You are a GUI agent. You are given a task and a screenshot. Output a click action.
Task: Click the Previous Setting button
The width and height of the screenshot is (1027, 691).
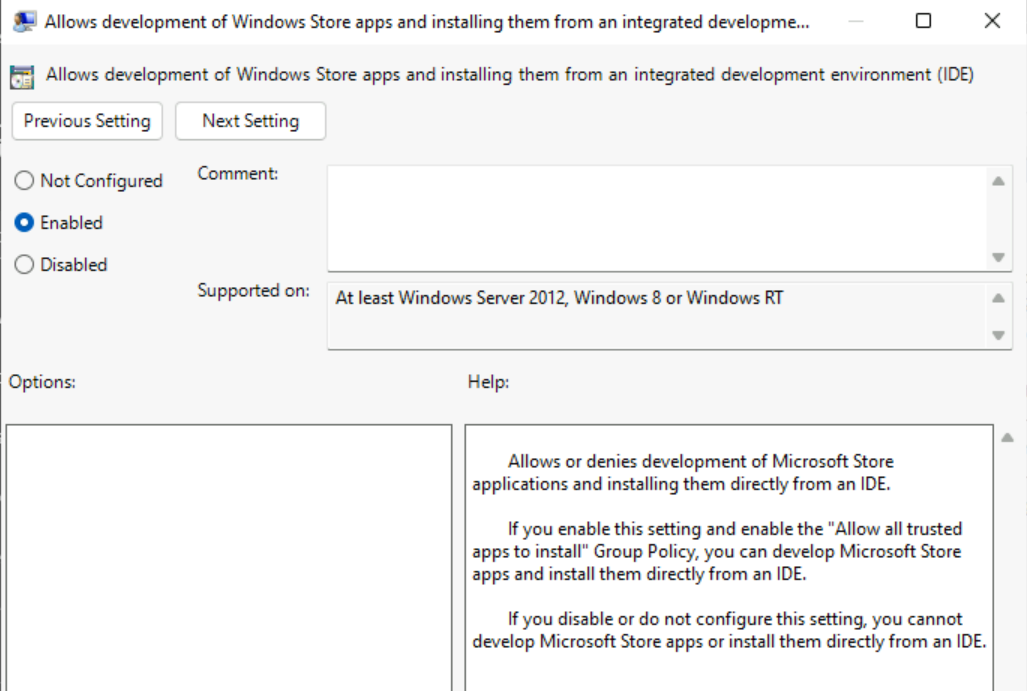[x=87, y=121]
